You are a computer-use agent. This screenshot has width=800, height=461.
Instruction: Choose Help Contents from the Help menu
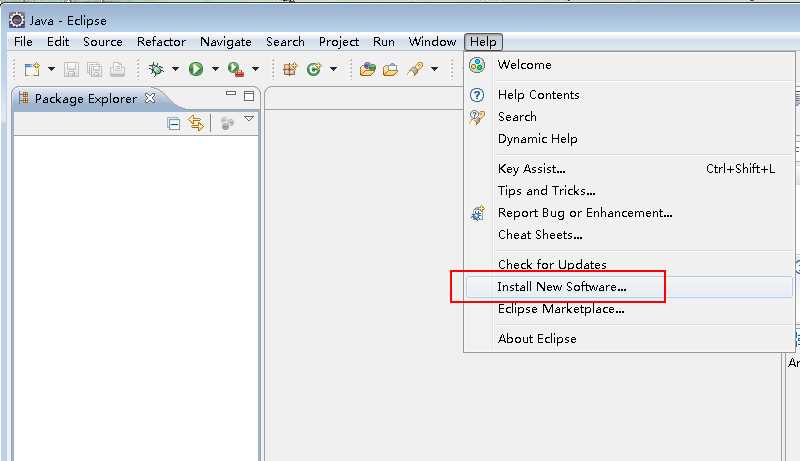(629, 95)
